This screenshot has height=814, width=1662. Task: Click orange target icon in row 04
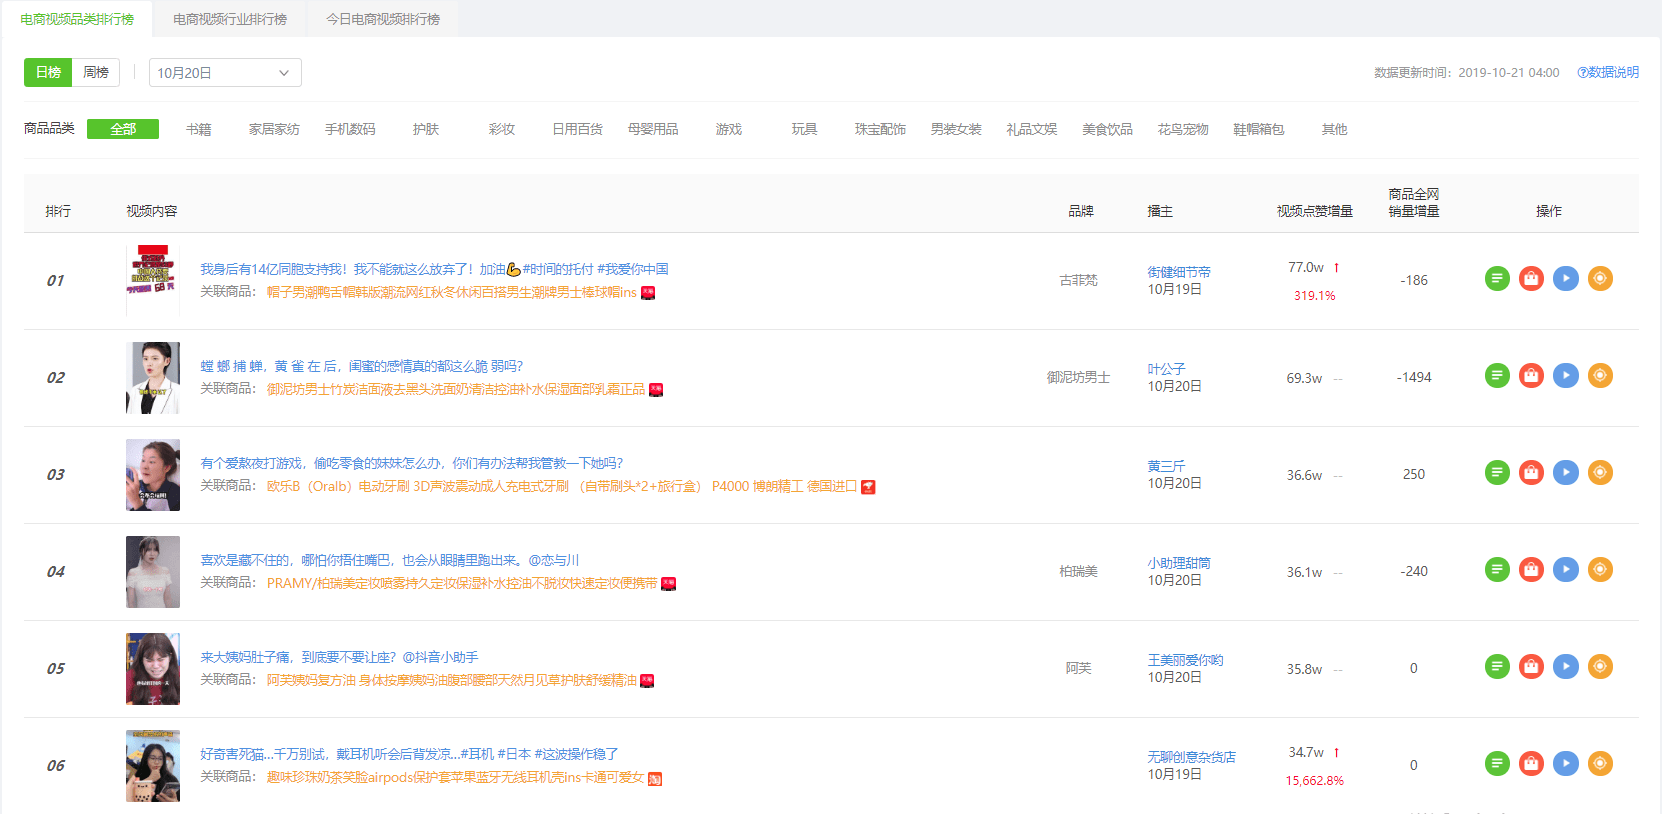(1600, 570)
